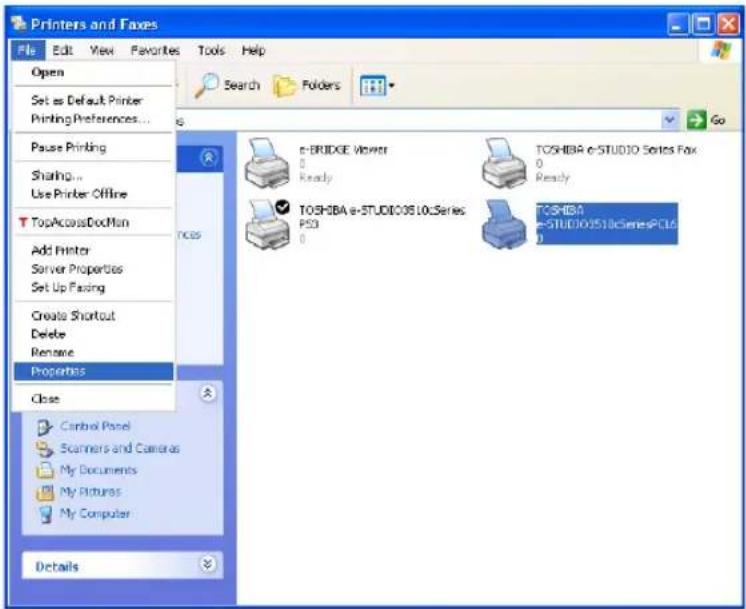Click the TOSHIBA e-STUDIO3510cSeries PS3 name

point(382,216)
